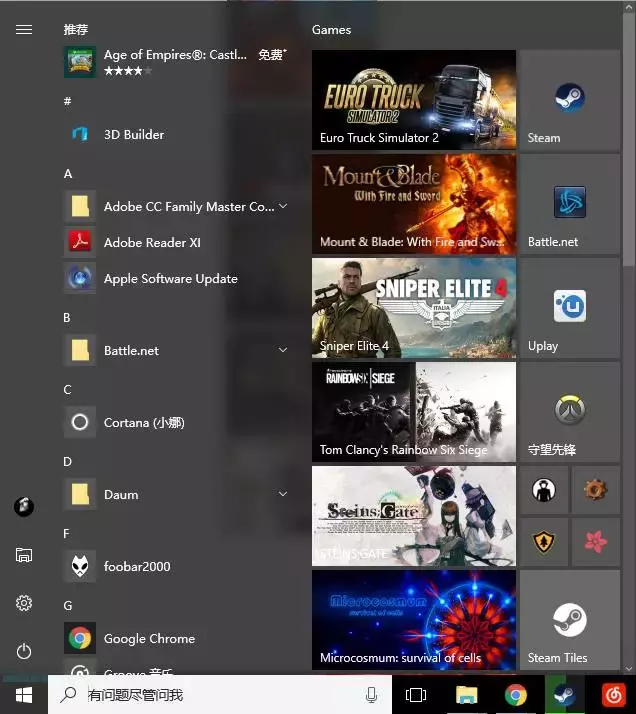Launch the Euro Truck Simulator 2 tile

(414, 100)
